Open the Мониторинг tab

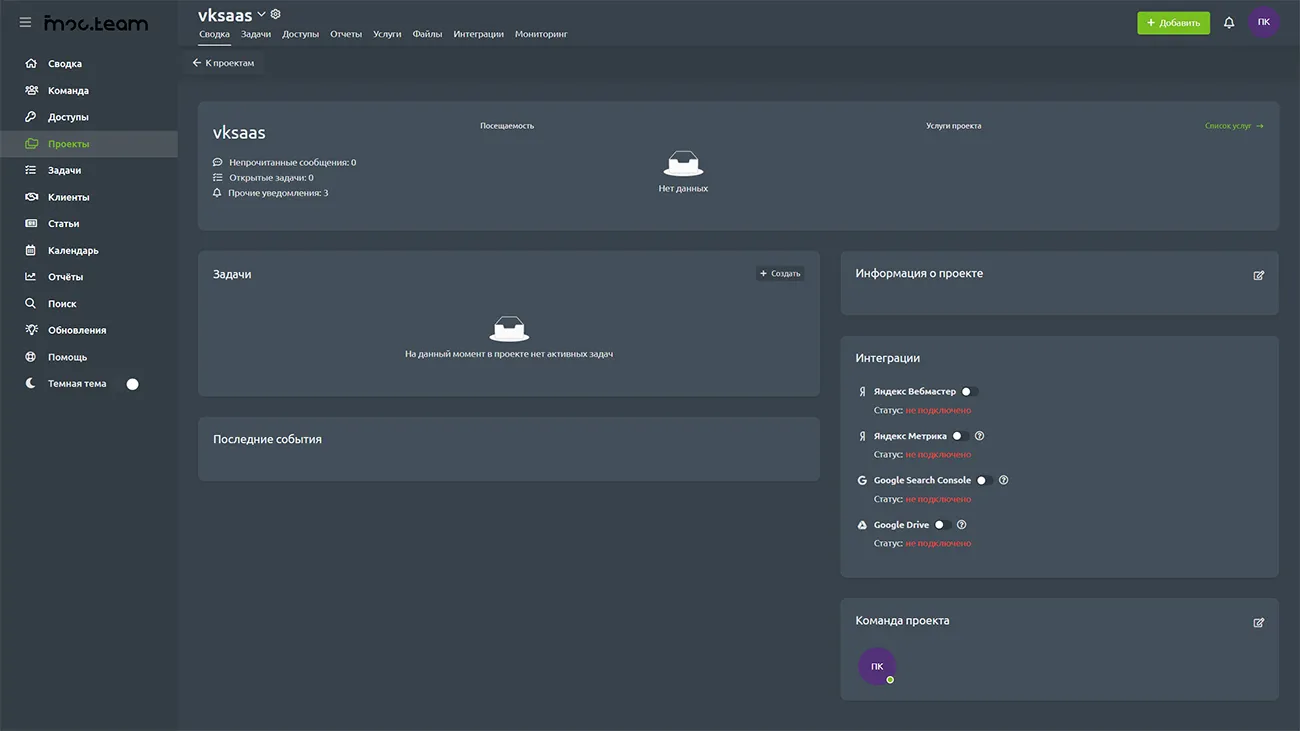coord(541,34)
